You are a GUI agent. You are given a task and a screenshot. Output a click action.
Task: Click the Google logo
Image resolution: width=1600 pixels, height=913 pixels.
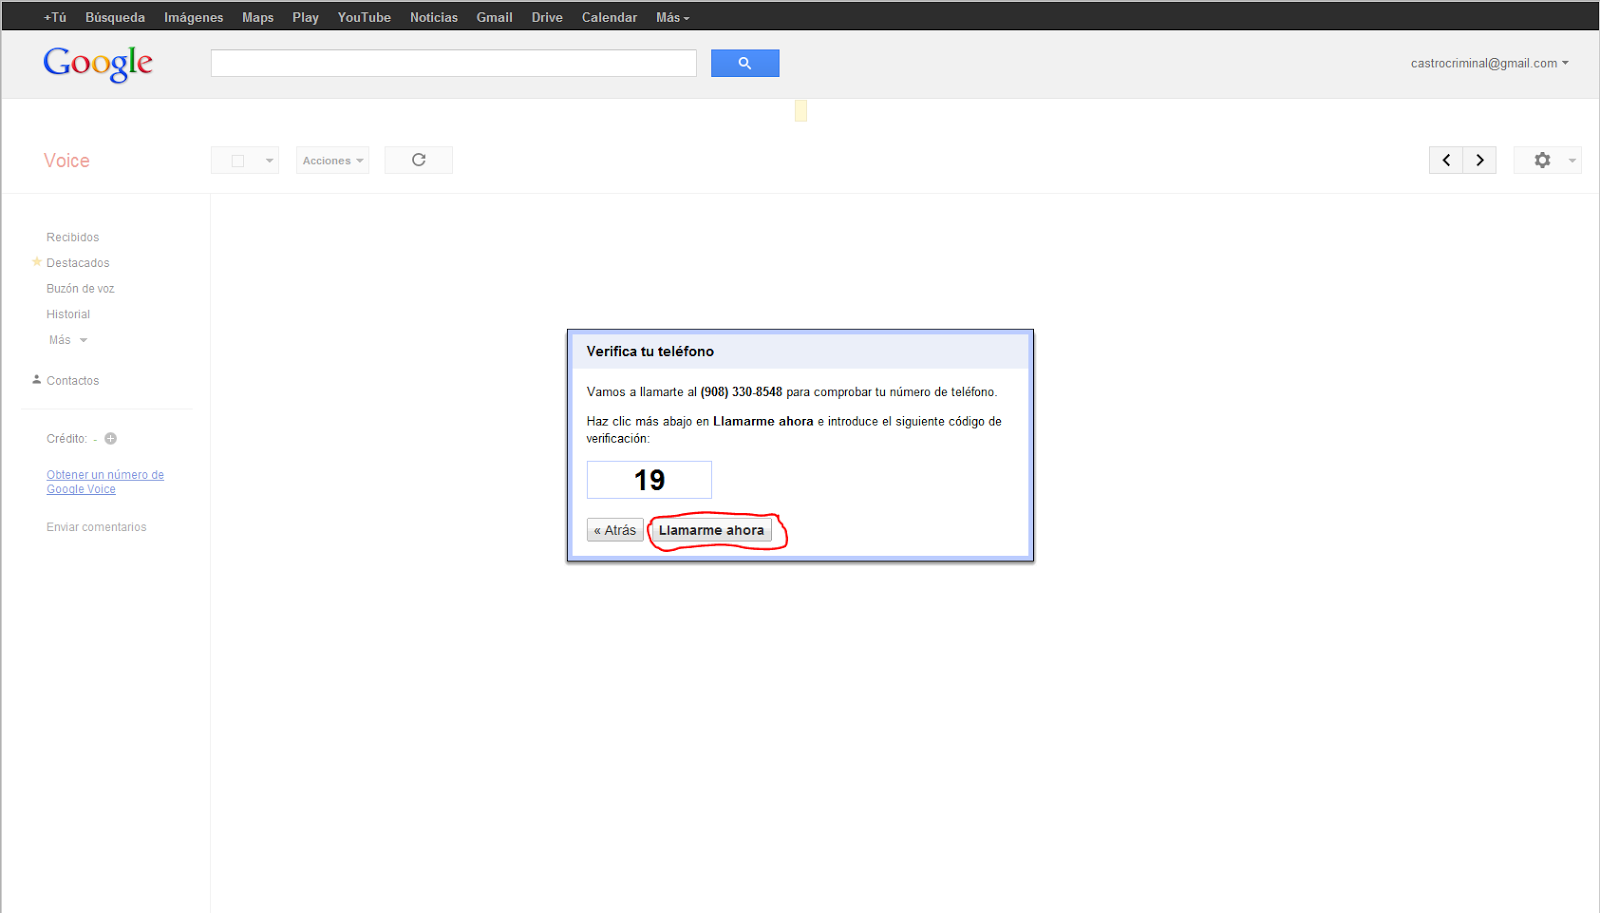click(98, 64)
